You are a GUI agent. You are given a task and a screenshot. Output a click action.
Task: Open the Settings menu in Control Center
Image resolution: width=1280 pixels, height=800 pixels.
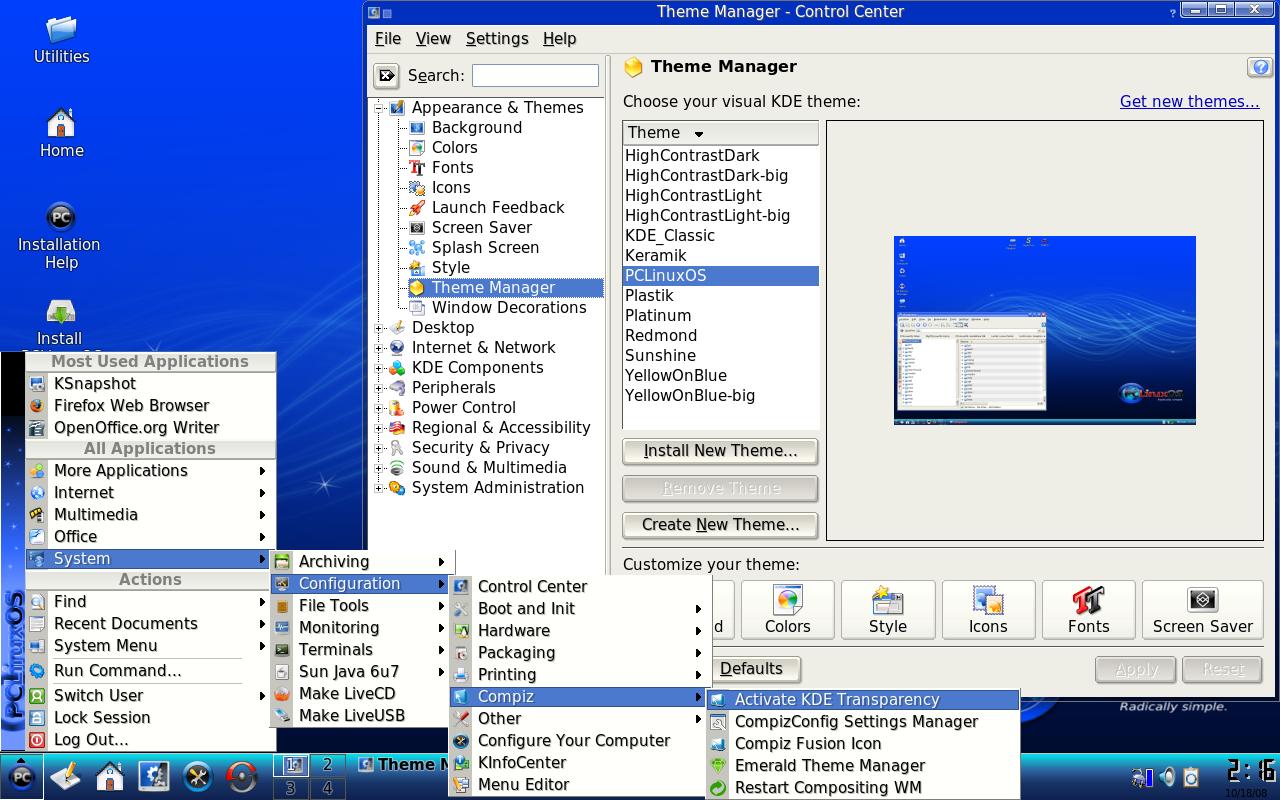point(497,39)
